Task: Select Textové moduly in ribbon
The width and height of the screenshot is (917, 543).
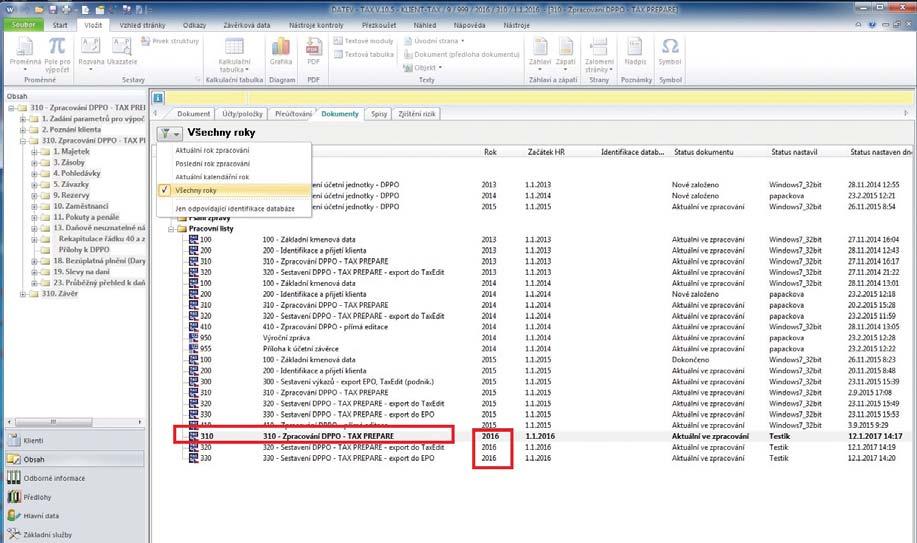Action: [363, 41]
